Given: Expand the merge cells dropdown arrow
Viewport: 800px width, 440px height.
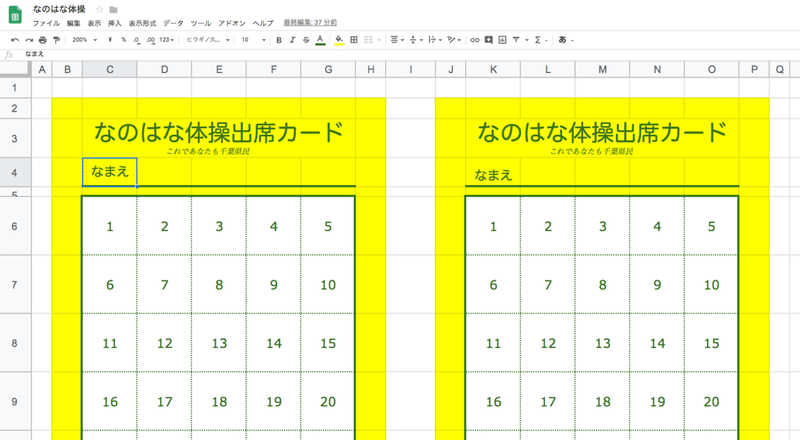Looking at the screenshot, I should 379,40.
